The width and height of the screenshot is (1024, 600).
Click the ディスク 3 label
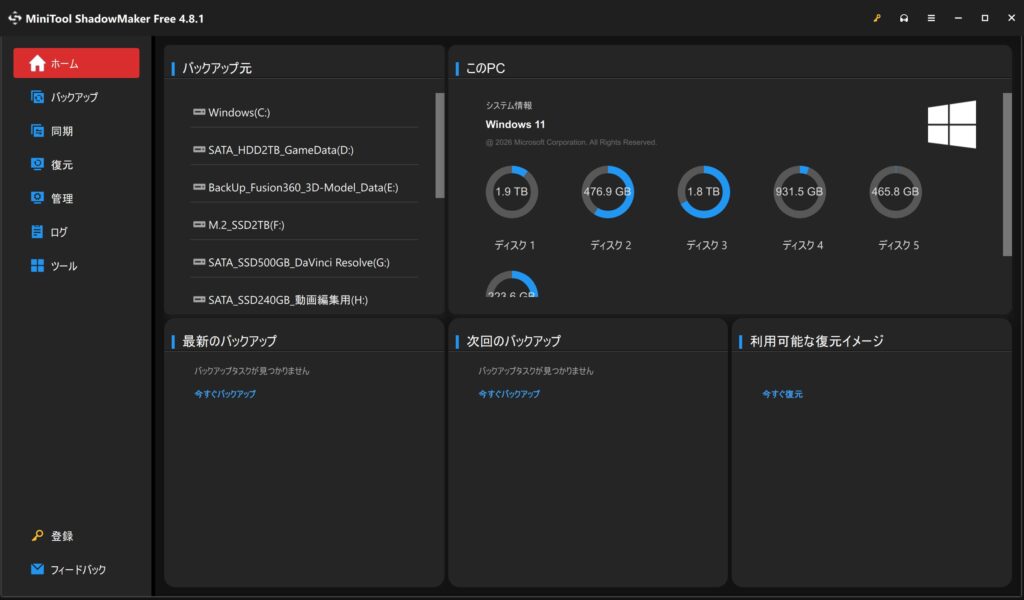[x=706, y=245]
